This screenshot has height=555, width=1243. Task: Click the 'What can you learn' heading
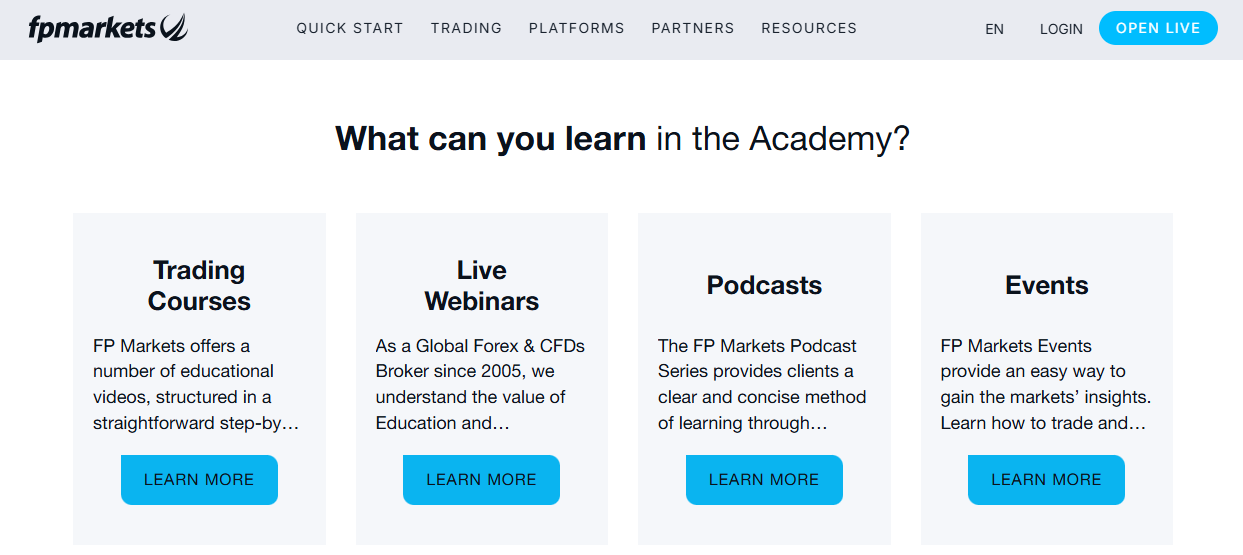(622, 138)
